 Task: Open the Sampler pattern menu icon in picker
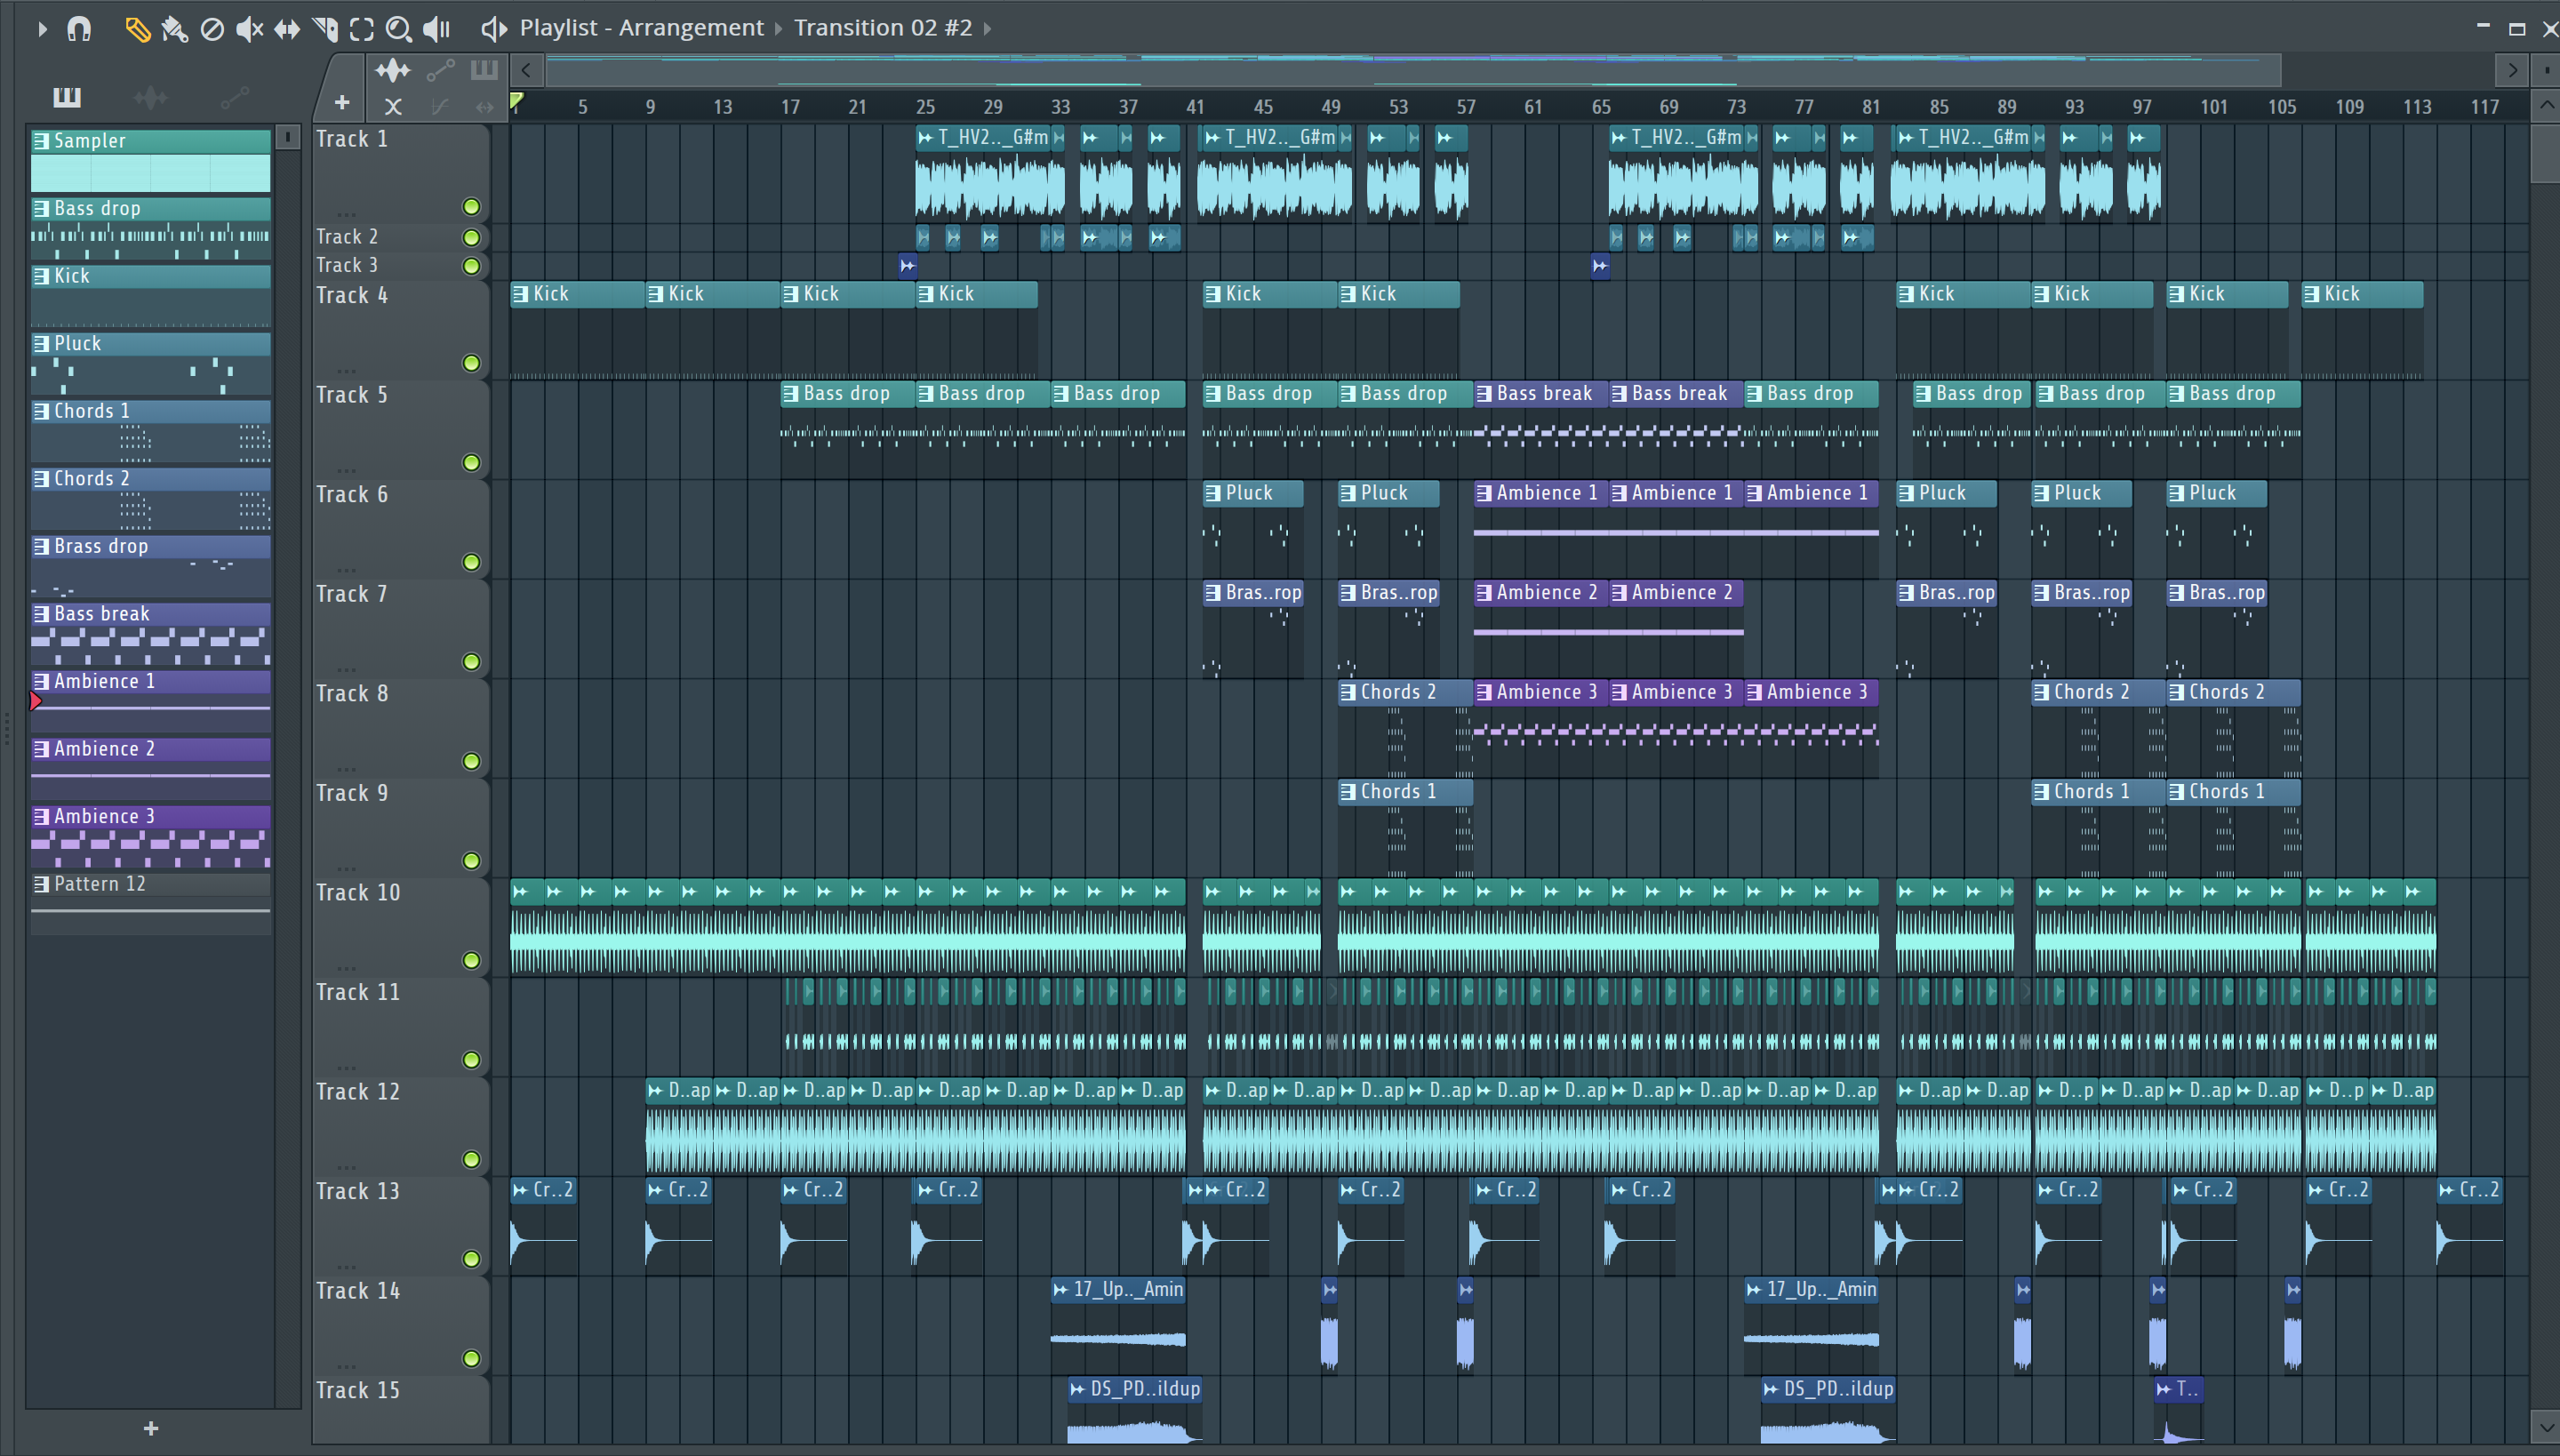point(41,141)
